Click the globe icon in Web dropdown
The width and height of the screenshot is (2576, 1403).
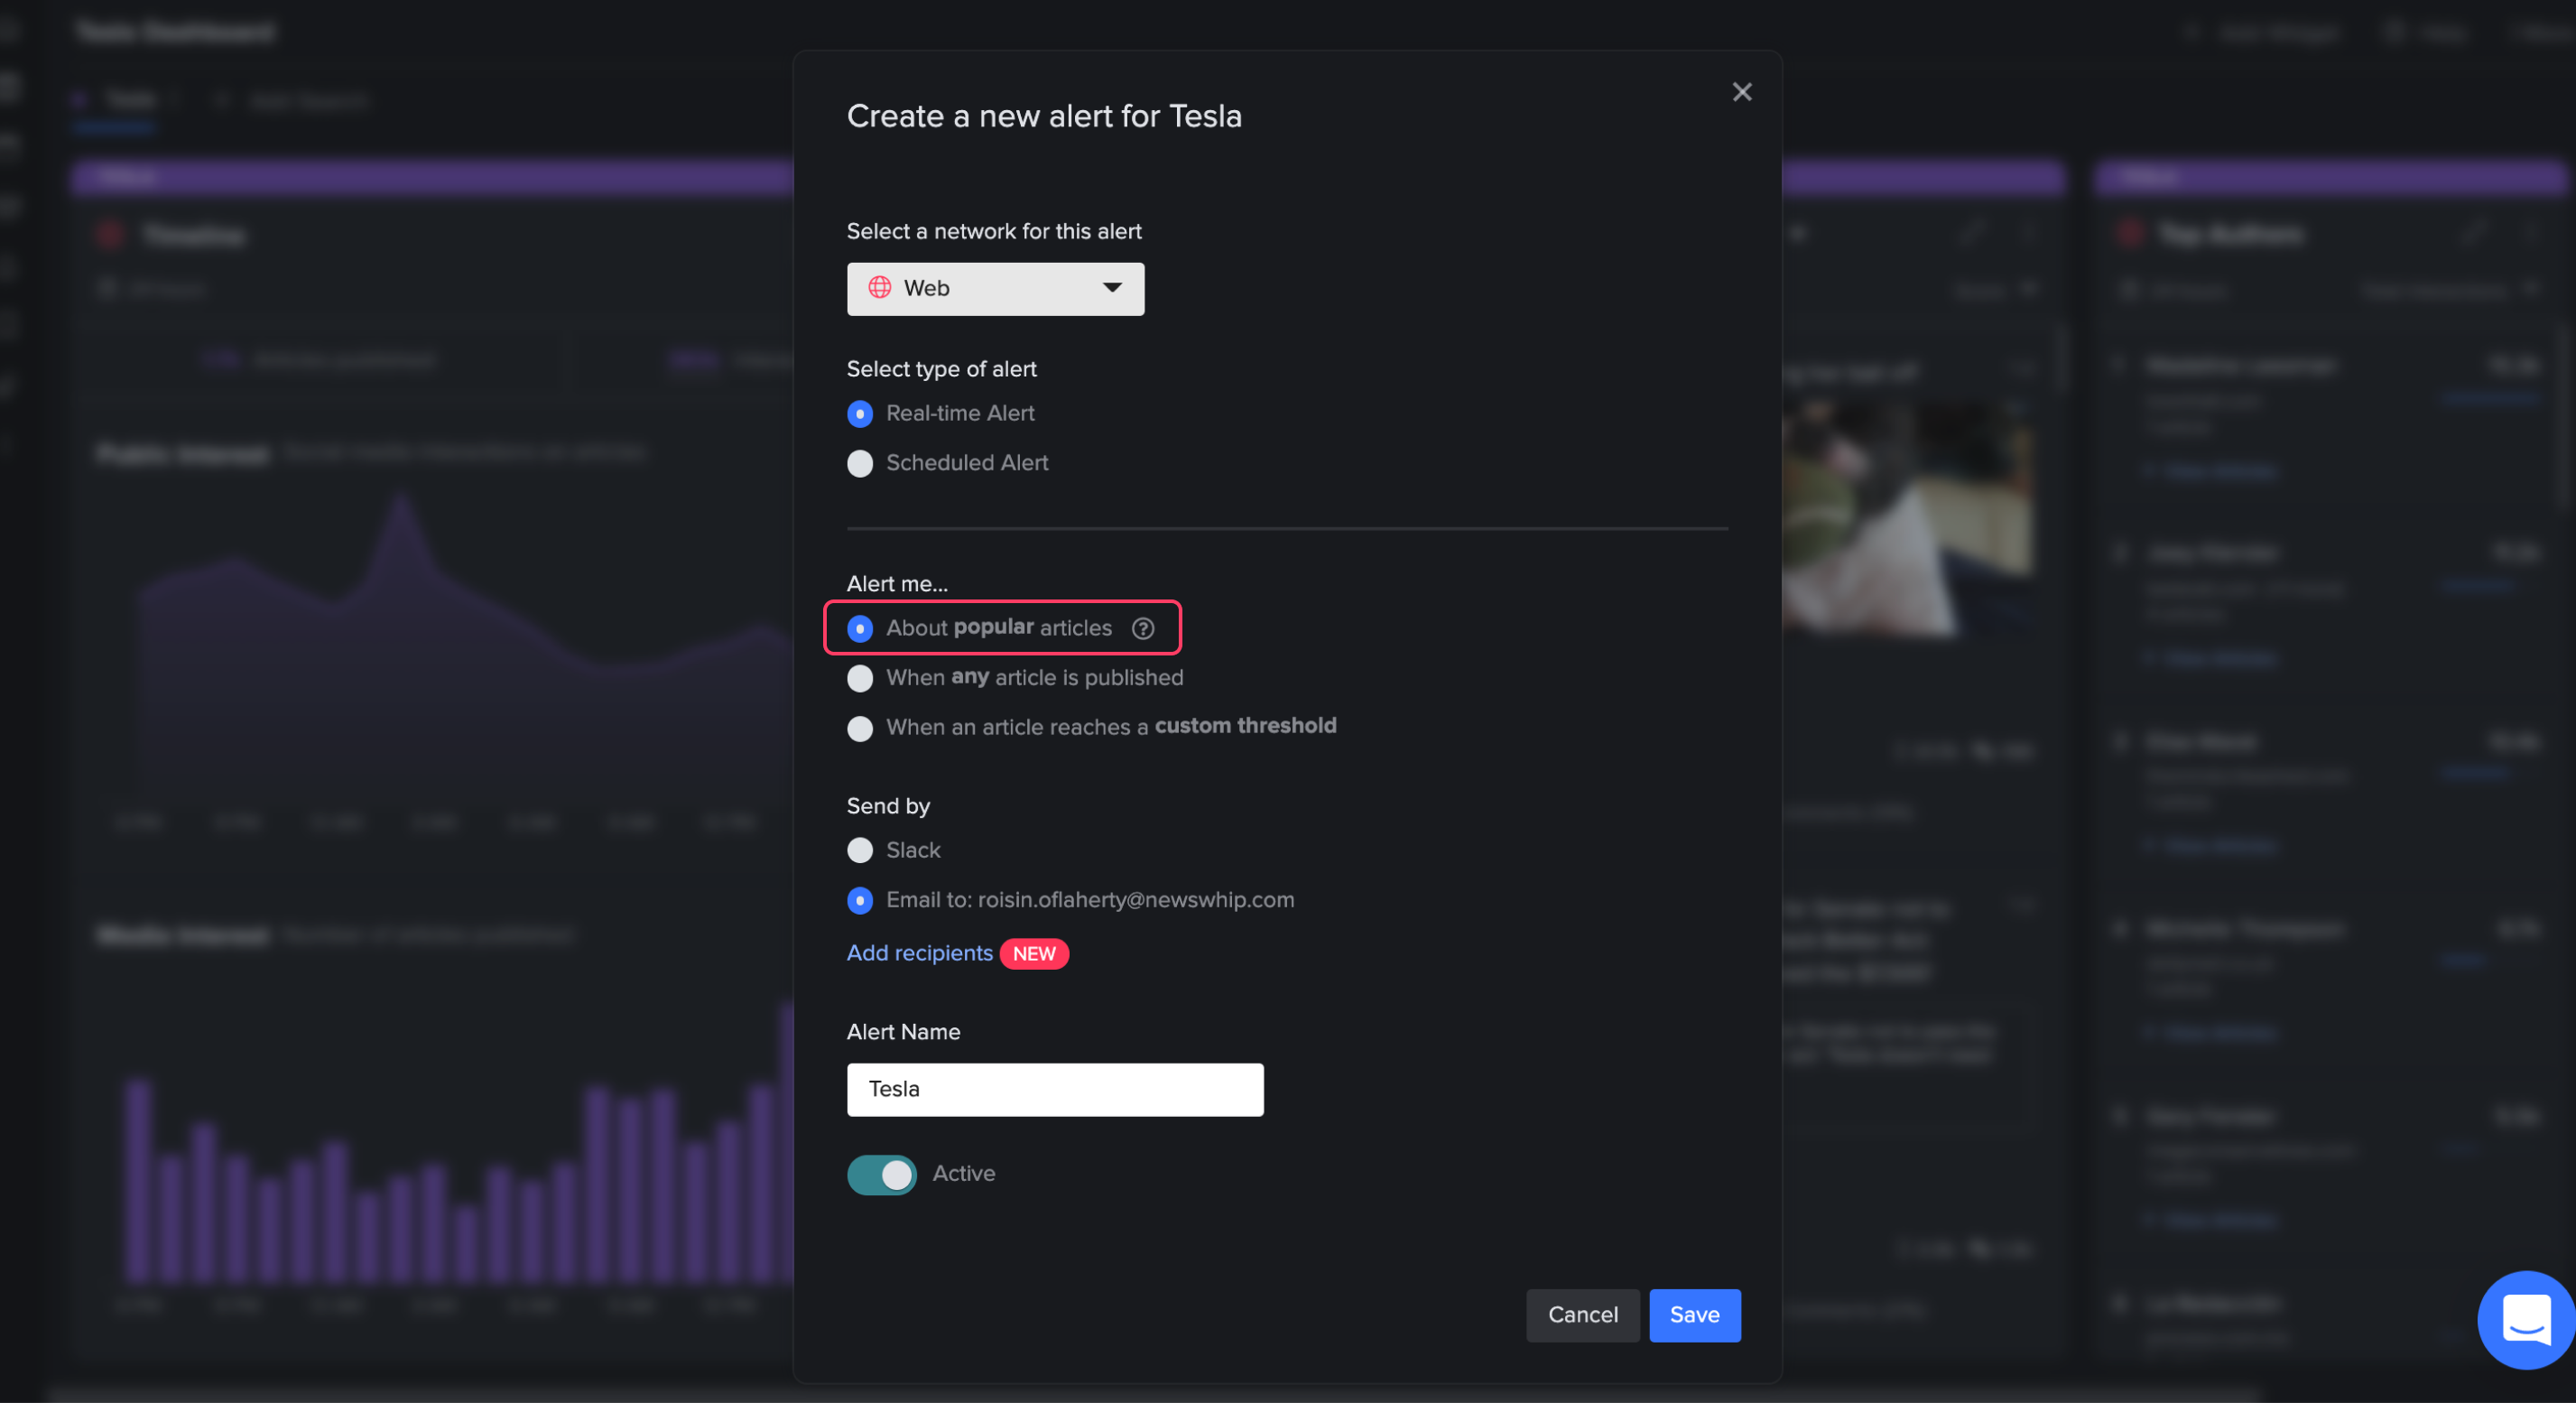[x=879, y=288]
